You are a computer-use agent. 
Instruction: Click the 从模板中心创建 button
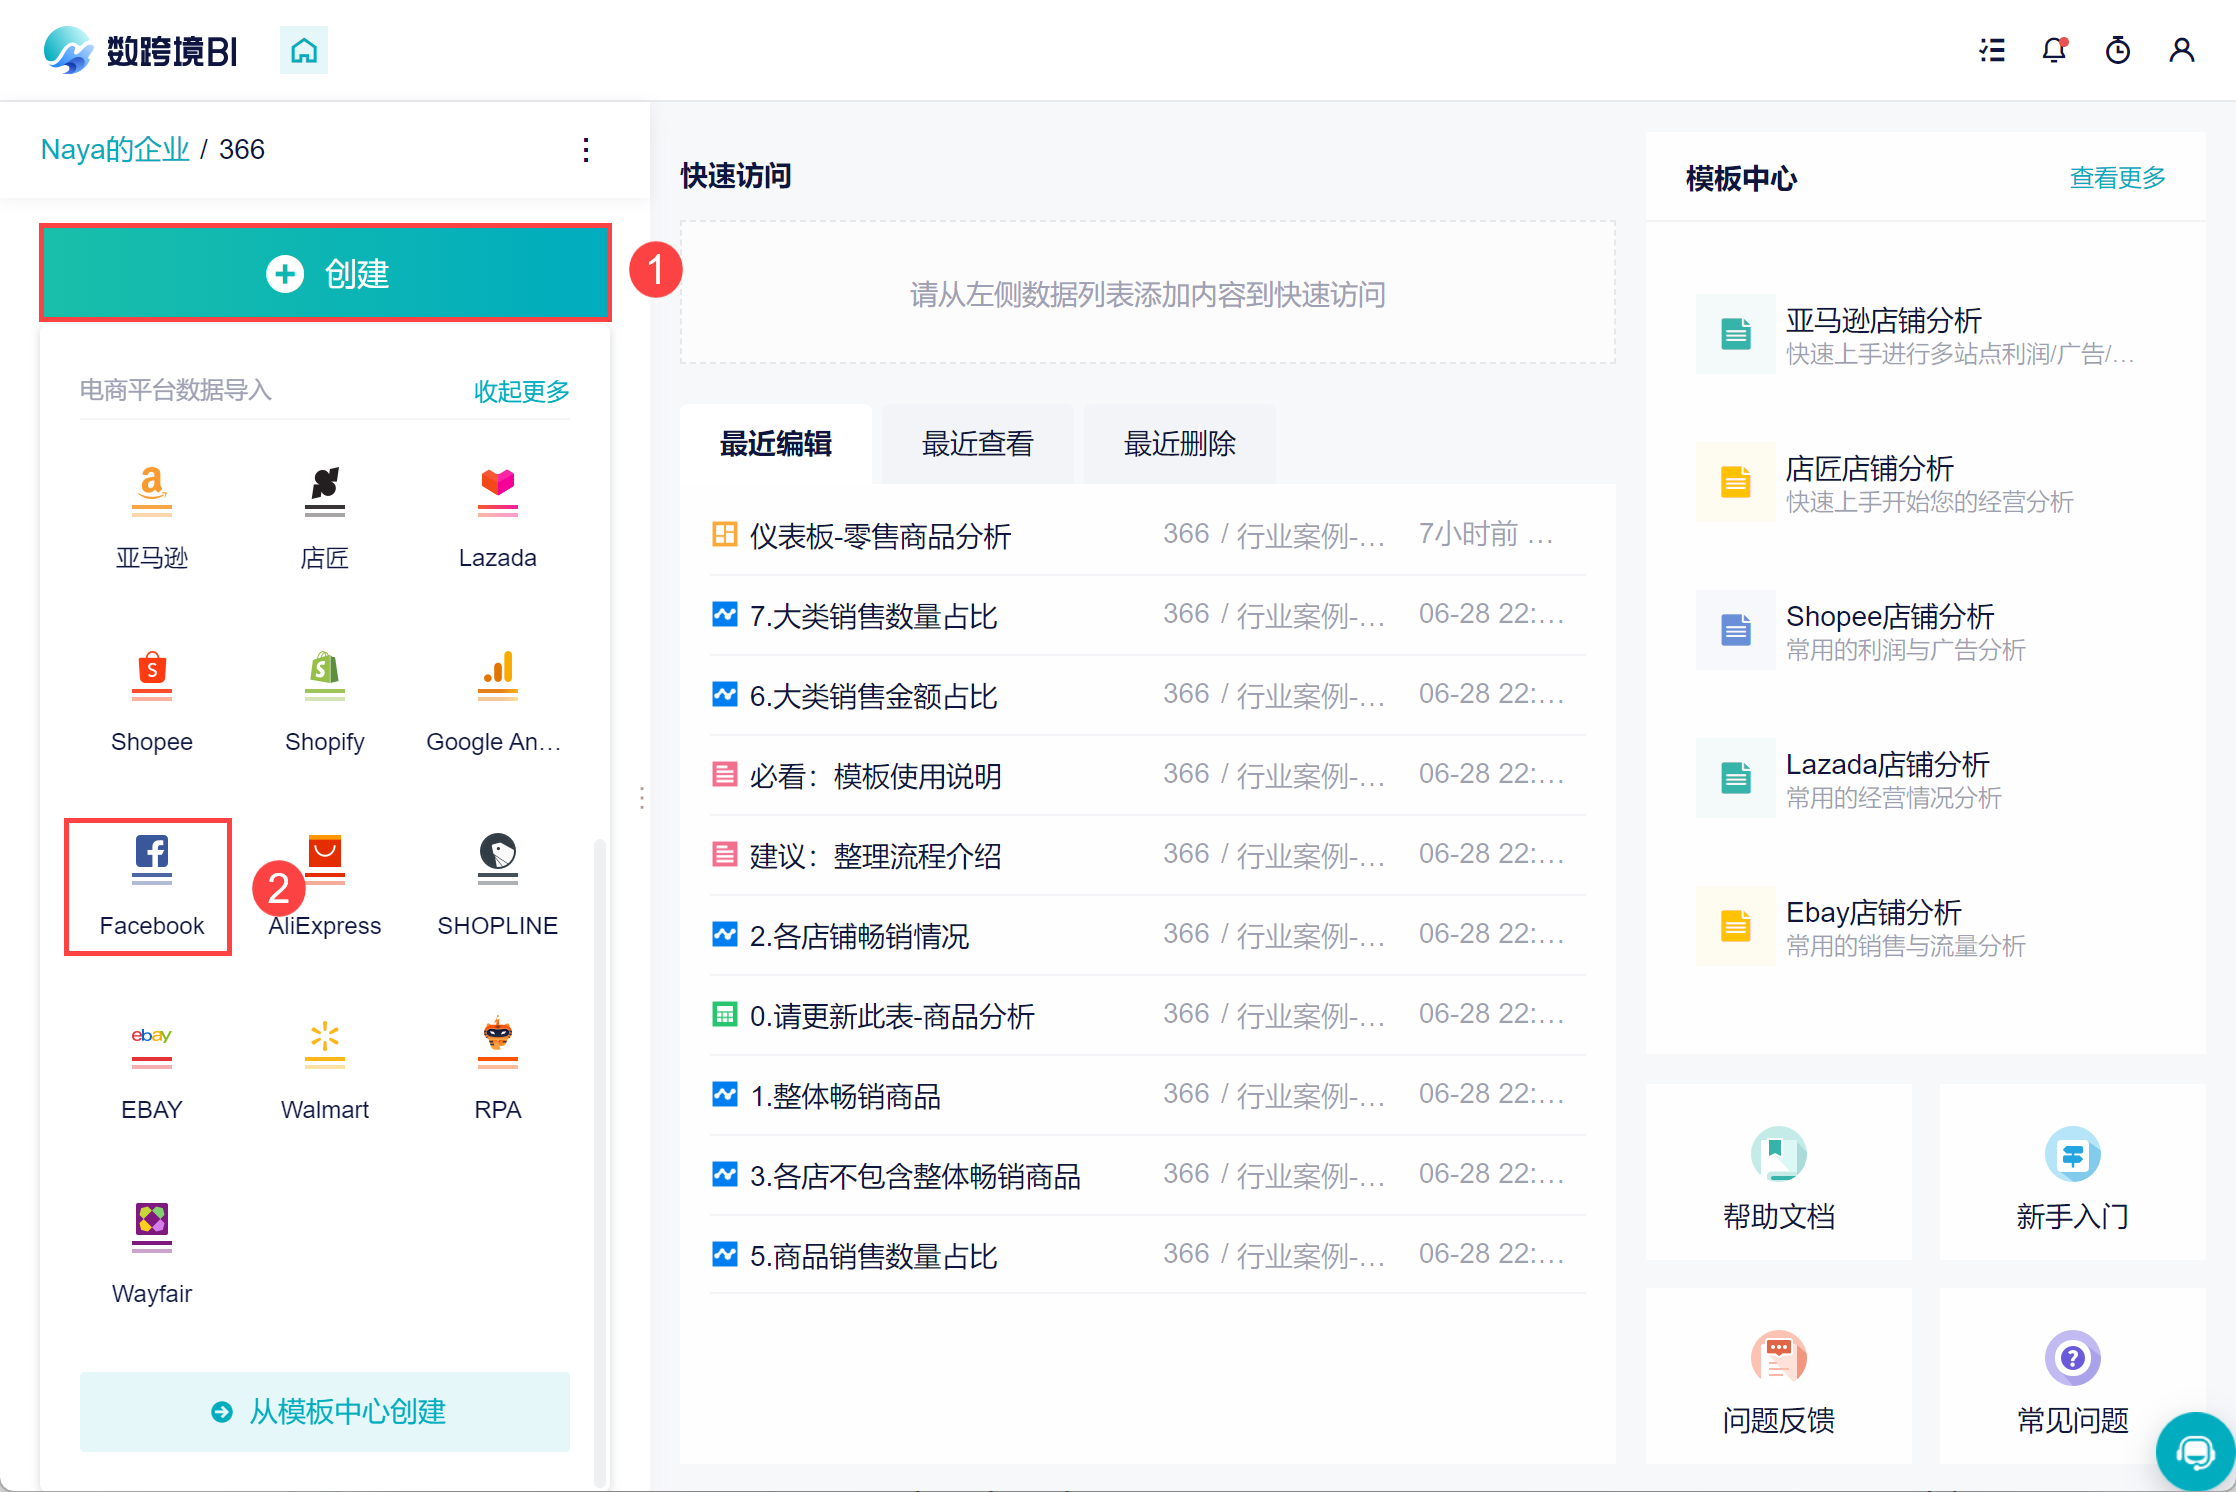(x=325, y=1411)
